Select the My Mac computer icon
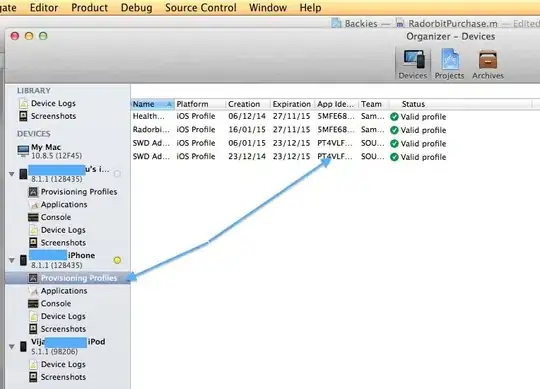This screenshot has width=540, height=389. coord(23,151)
